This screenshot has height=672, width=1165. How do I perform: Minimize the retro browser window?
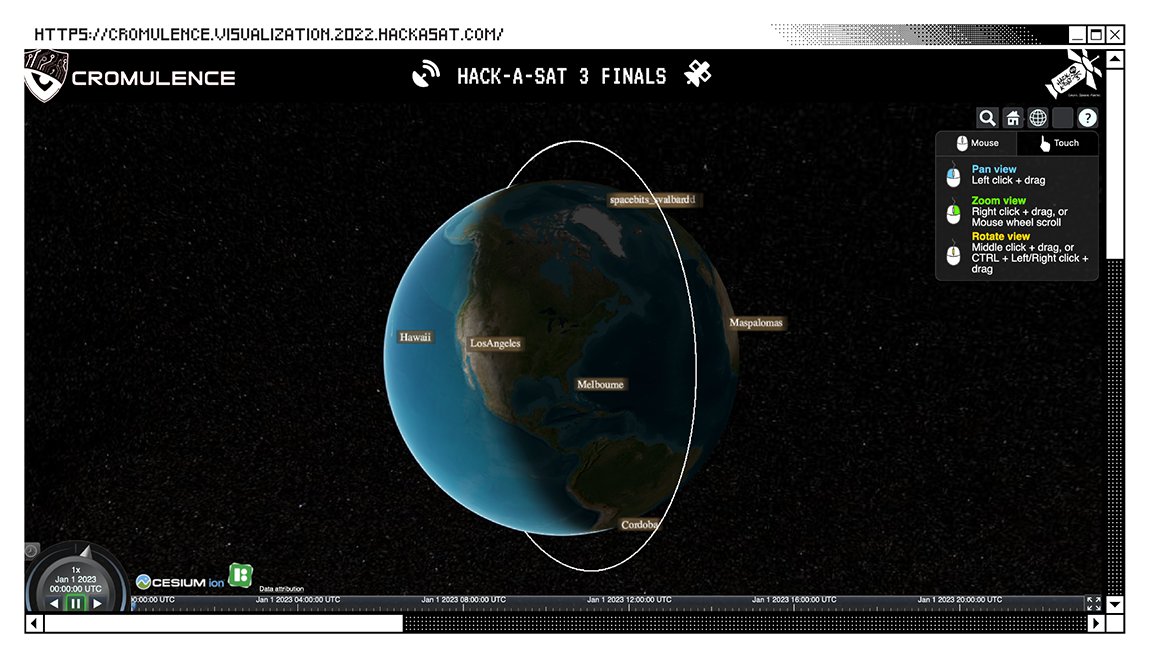click(x=1078, y=34)
